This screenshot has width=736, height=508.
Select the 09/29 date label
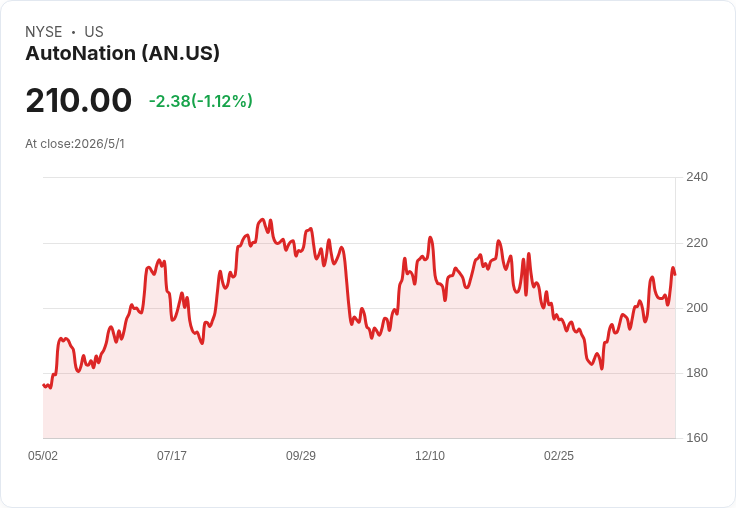[301, 456]
